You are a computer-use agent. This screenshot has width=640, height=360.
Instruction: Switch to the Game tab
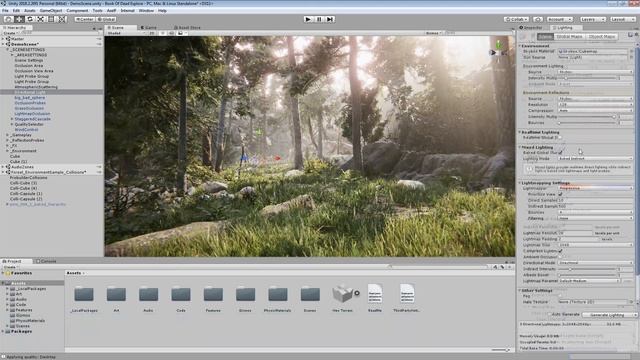149,27
